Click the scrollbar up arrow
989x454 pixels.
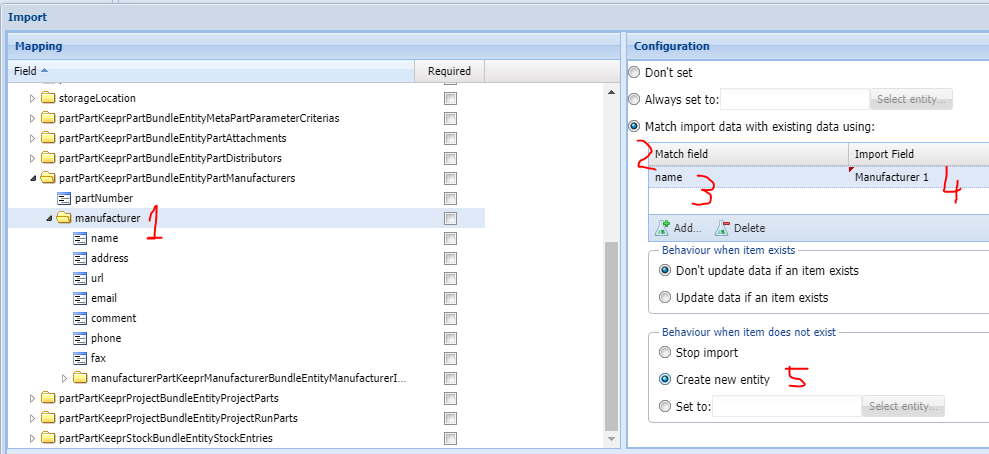[611, 93]
